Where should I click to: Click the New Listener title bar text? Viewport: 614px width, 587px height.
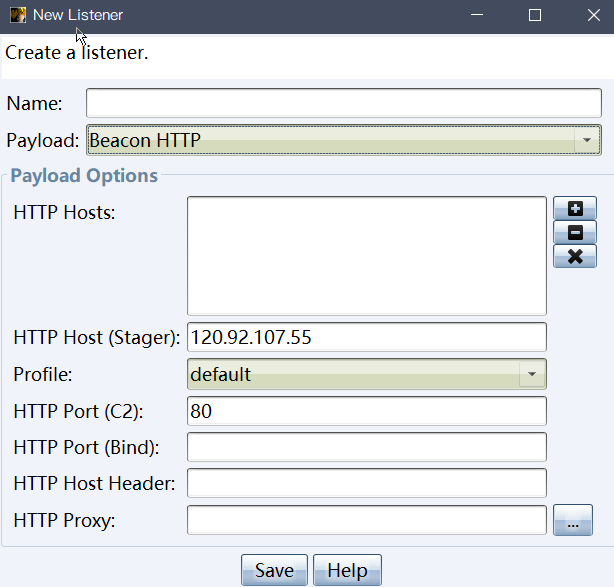(x=79, y=15)
